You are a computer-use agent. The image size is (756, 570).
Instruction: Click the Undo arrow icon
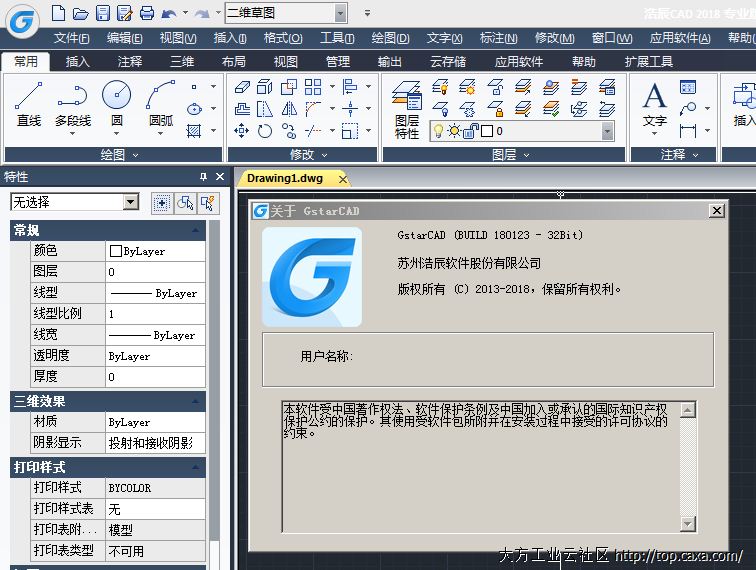pyautogui.click(x=169, y=14)
